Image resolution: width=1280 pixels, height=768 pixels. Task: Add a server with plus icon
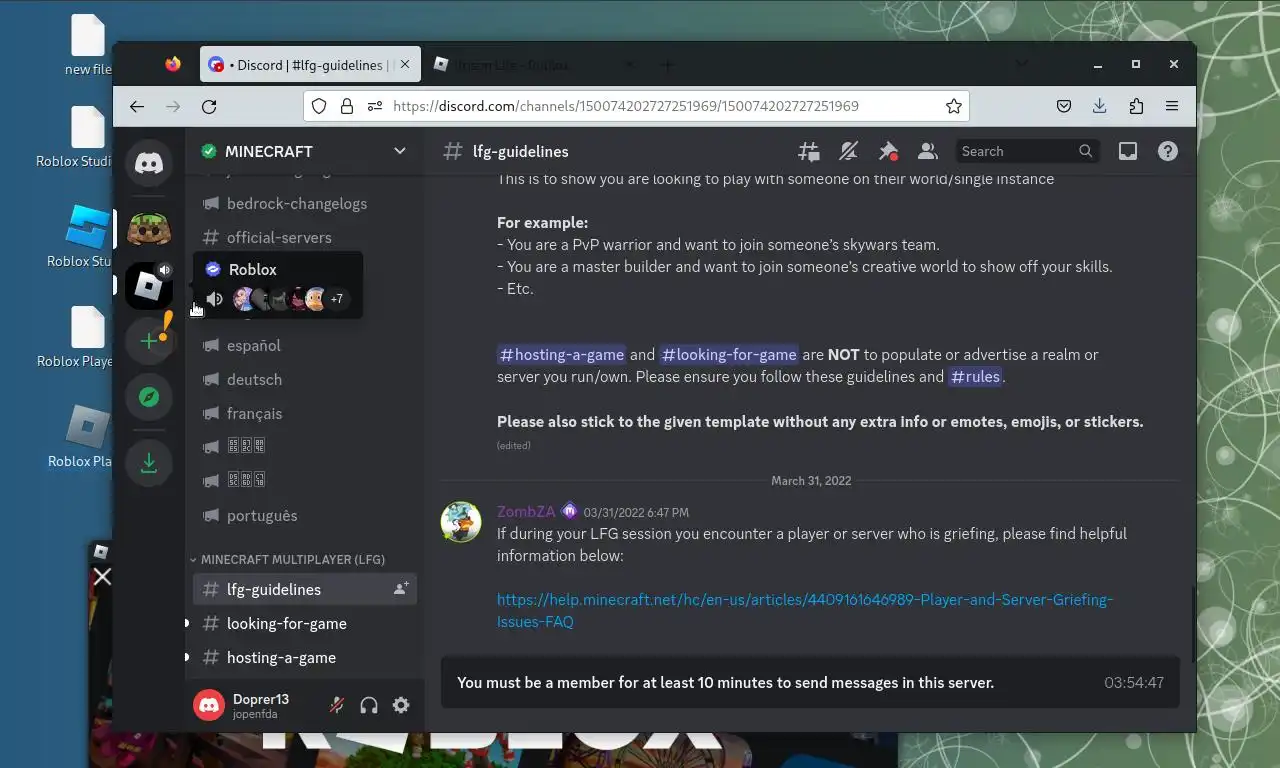(x=149, y=341)
